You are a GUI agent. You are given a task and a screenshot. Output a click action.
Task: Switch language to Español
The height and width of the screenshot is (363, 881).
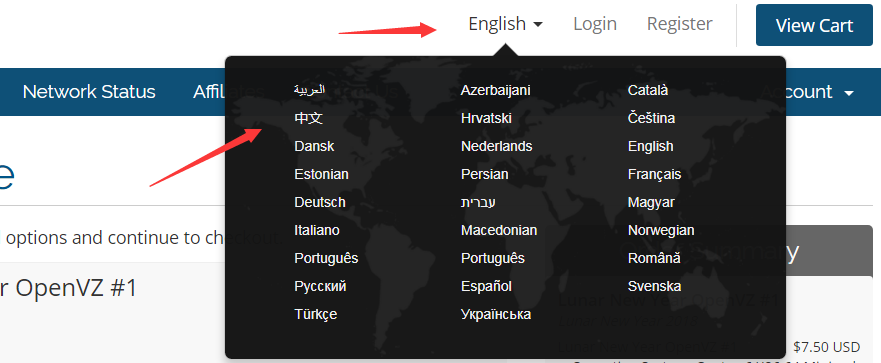(486, 287)
